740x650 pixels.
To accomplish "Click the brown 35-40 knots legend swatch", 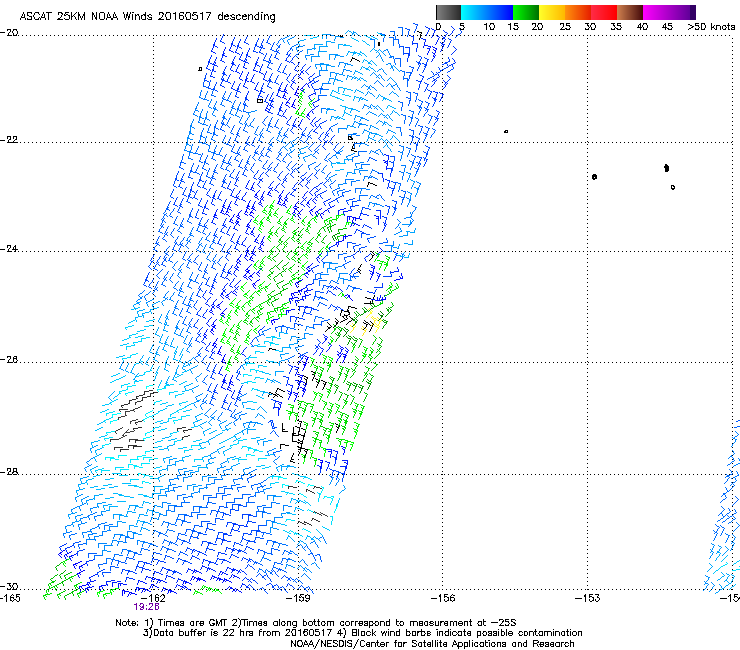I will [630, 12].
